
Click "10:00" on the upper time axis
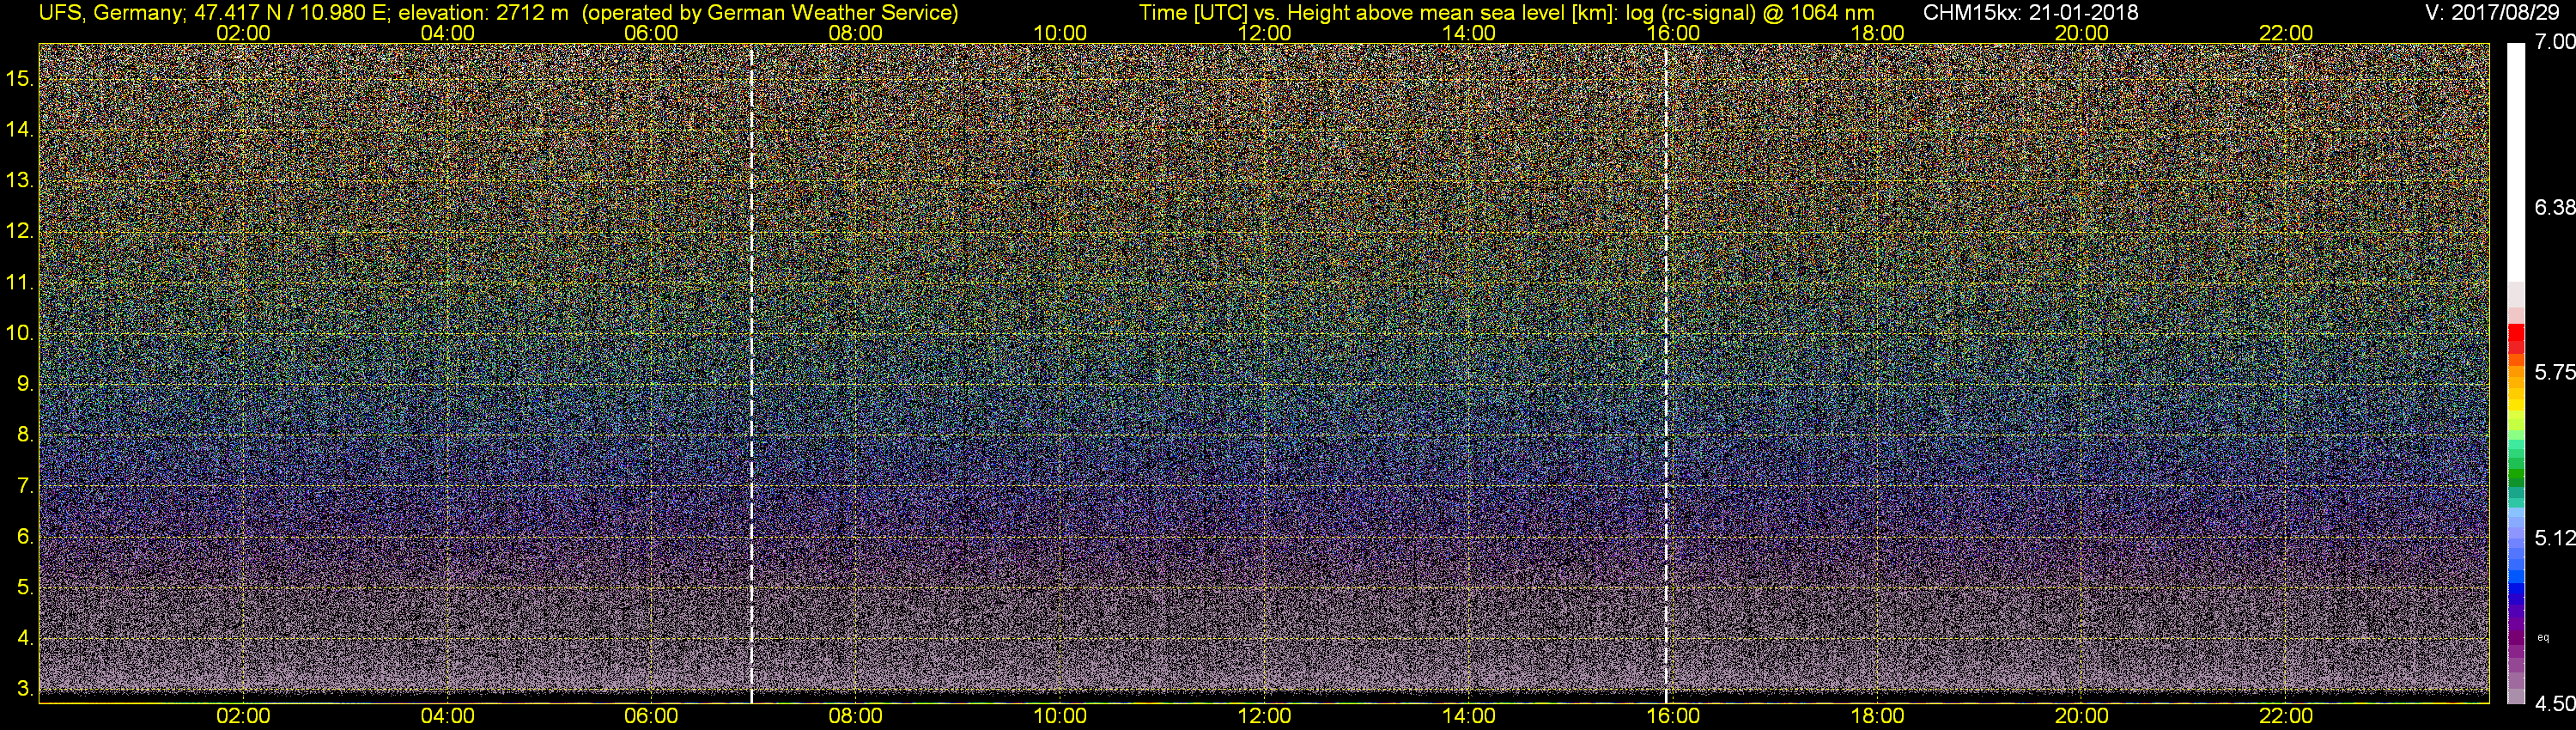point(1060,33)
